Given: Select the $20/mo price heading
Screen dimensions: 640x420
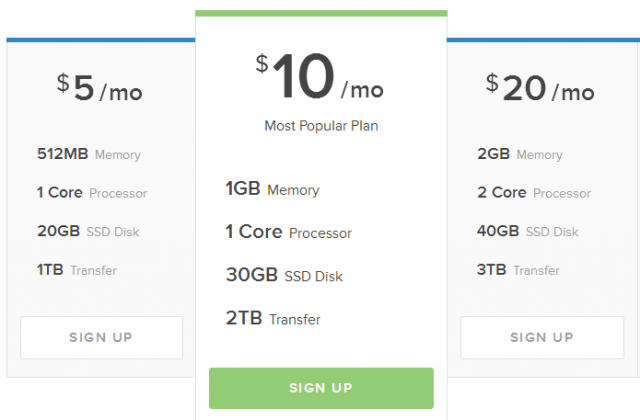Looking at the screenshot, I should [540, 90].
